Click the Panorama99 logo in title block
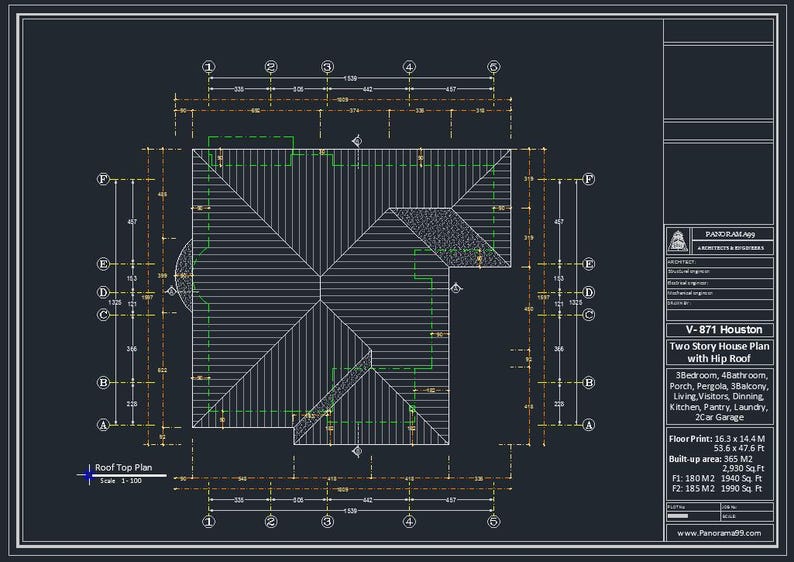The width and height of the screenshot is (794, 562). click(x=678, y=240)
